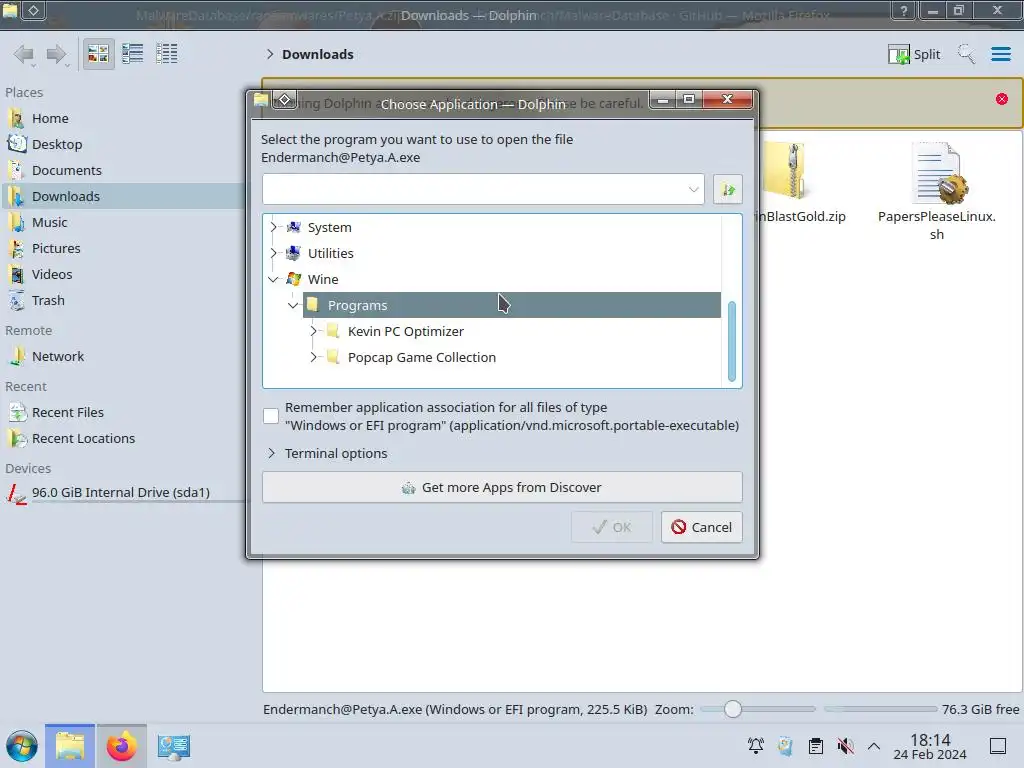Image resolution: width=1024 pixels, height=768 pixels.
Task: Open Network under Remote
Action: tap(58, 357)
